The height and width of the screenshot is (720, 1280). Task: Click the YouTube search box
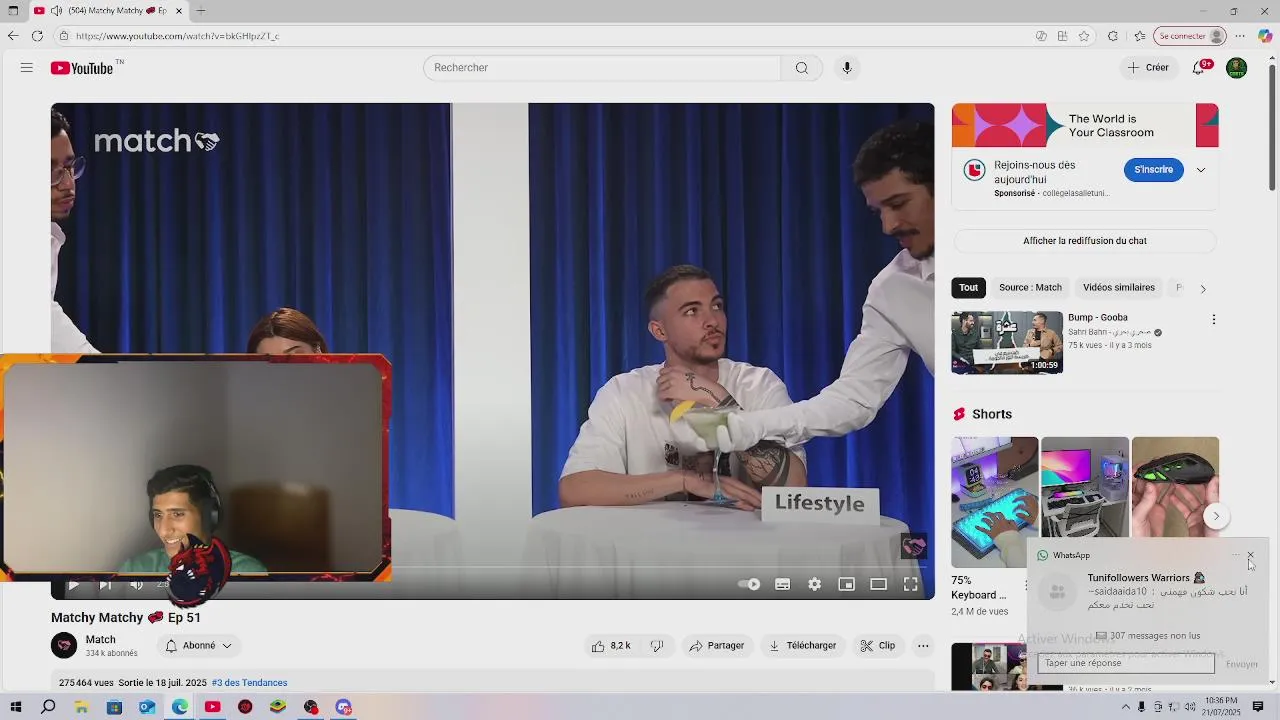coord(602,68)
